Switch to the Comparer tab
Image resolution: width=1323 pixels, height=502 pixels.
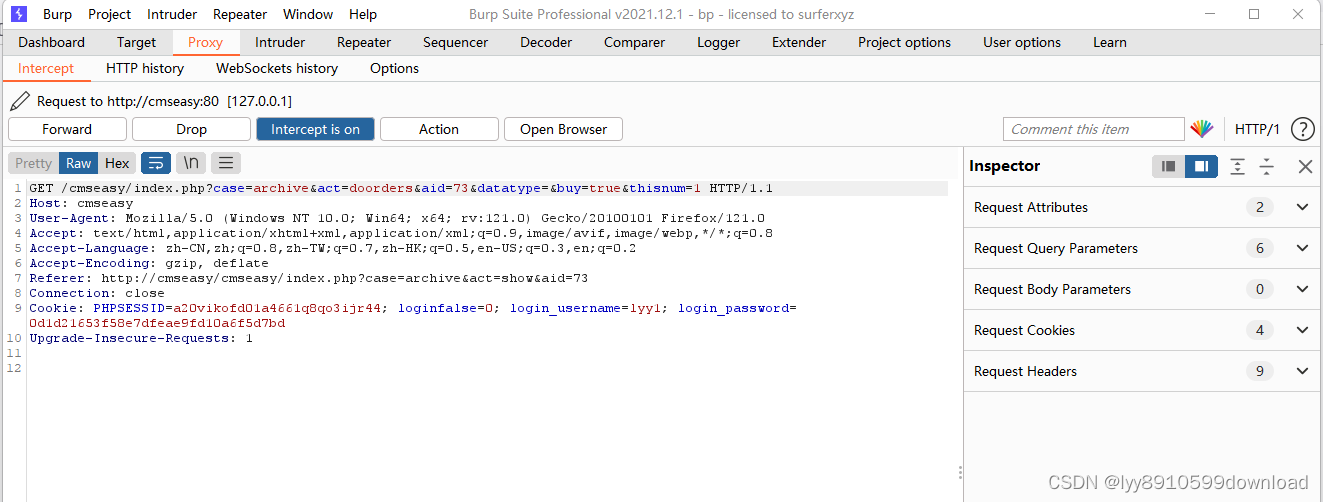tap(634, 42)
